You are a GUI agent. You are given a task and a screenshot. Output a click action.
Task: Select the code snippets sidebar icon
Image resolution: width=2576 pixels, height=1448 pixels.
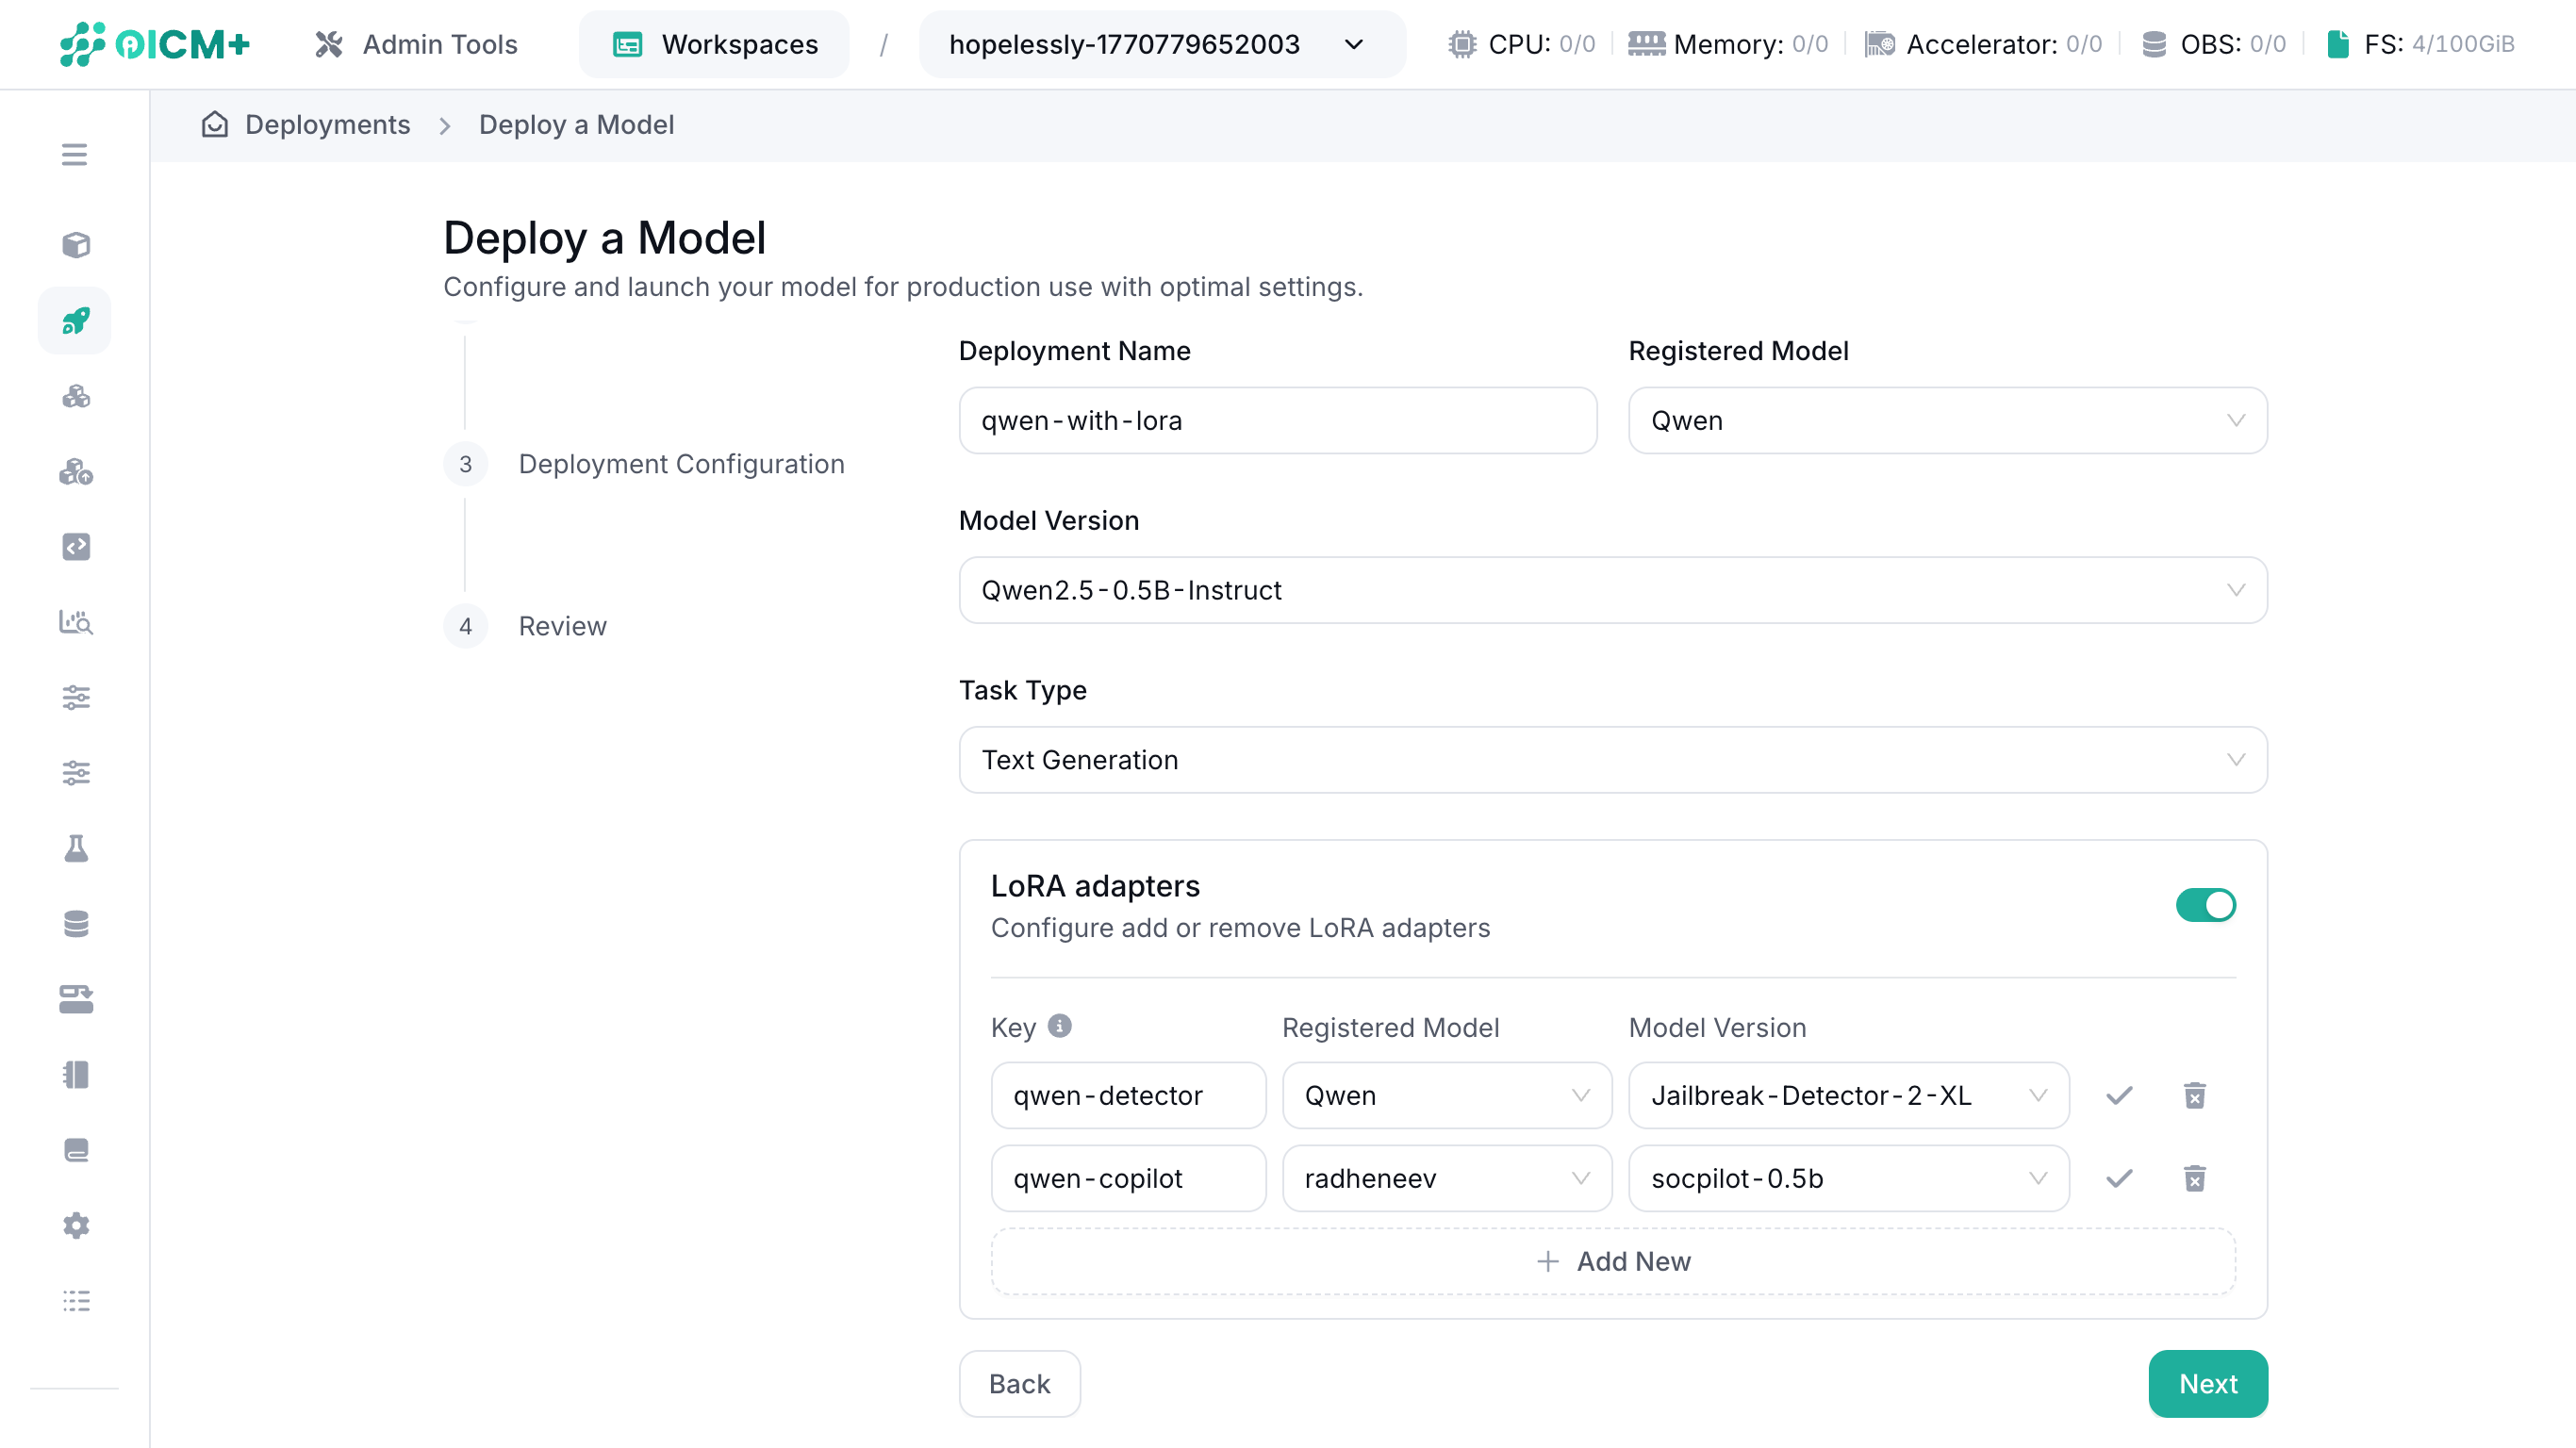(x=75, y=546)
